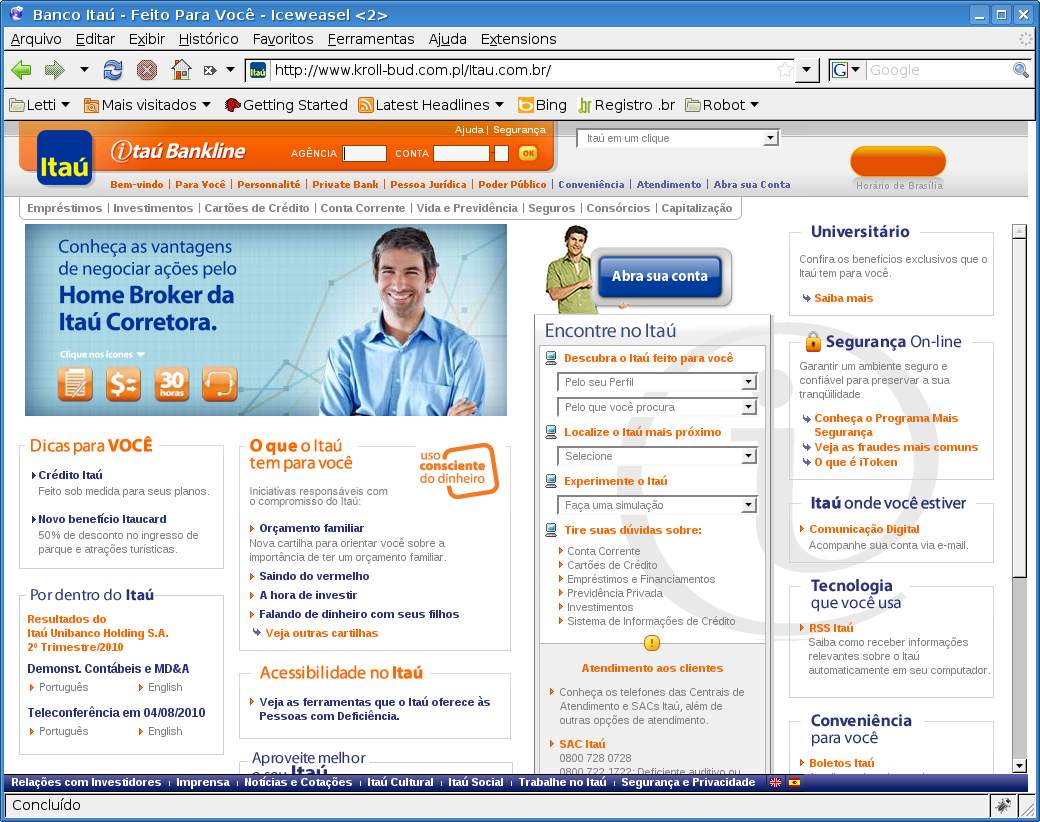This screenshot has height=822, width=1040.
Task: Click the page scrollbar down arrow
Action: coord(1019,766)
